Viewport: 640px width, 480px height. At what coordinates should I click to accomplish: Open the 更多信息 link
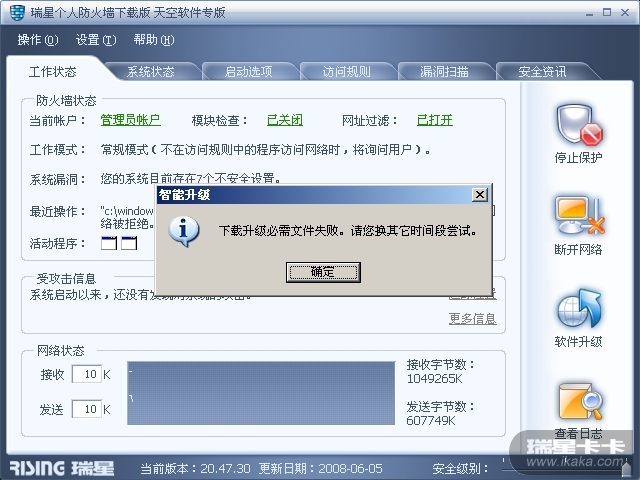click(x=473, y=318)
